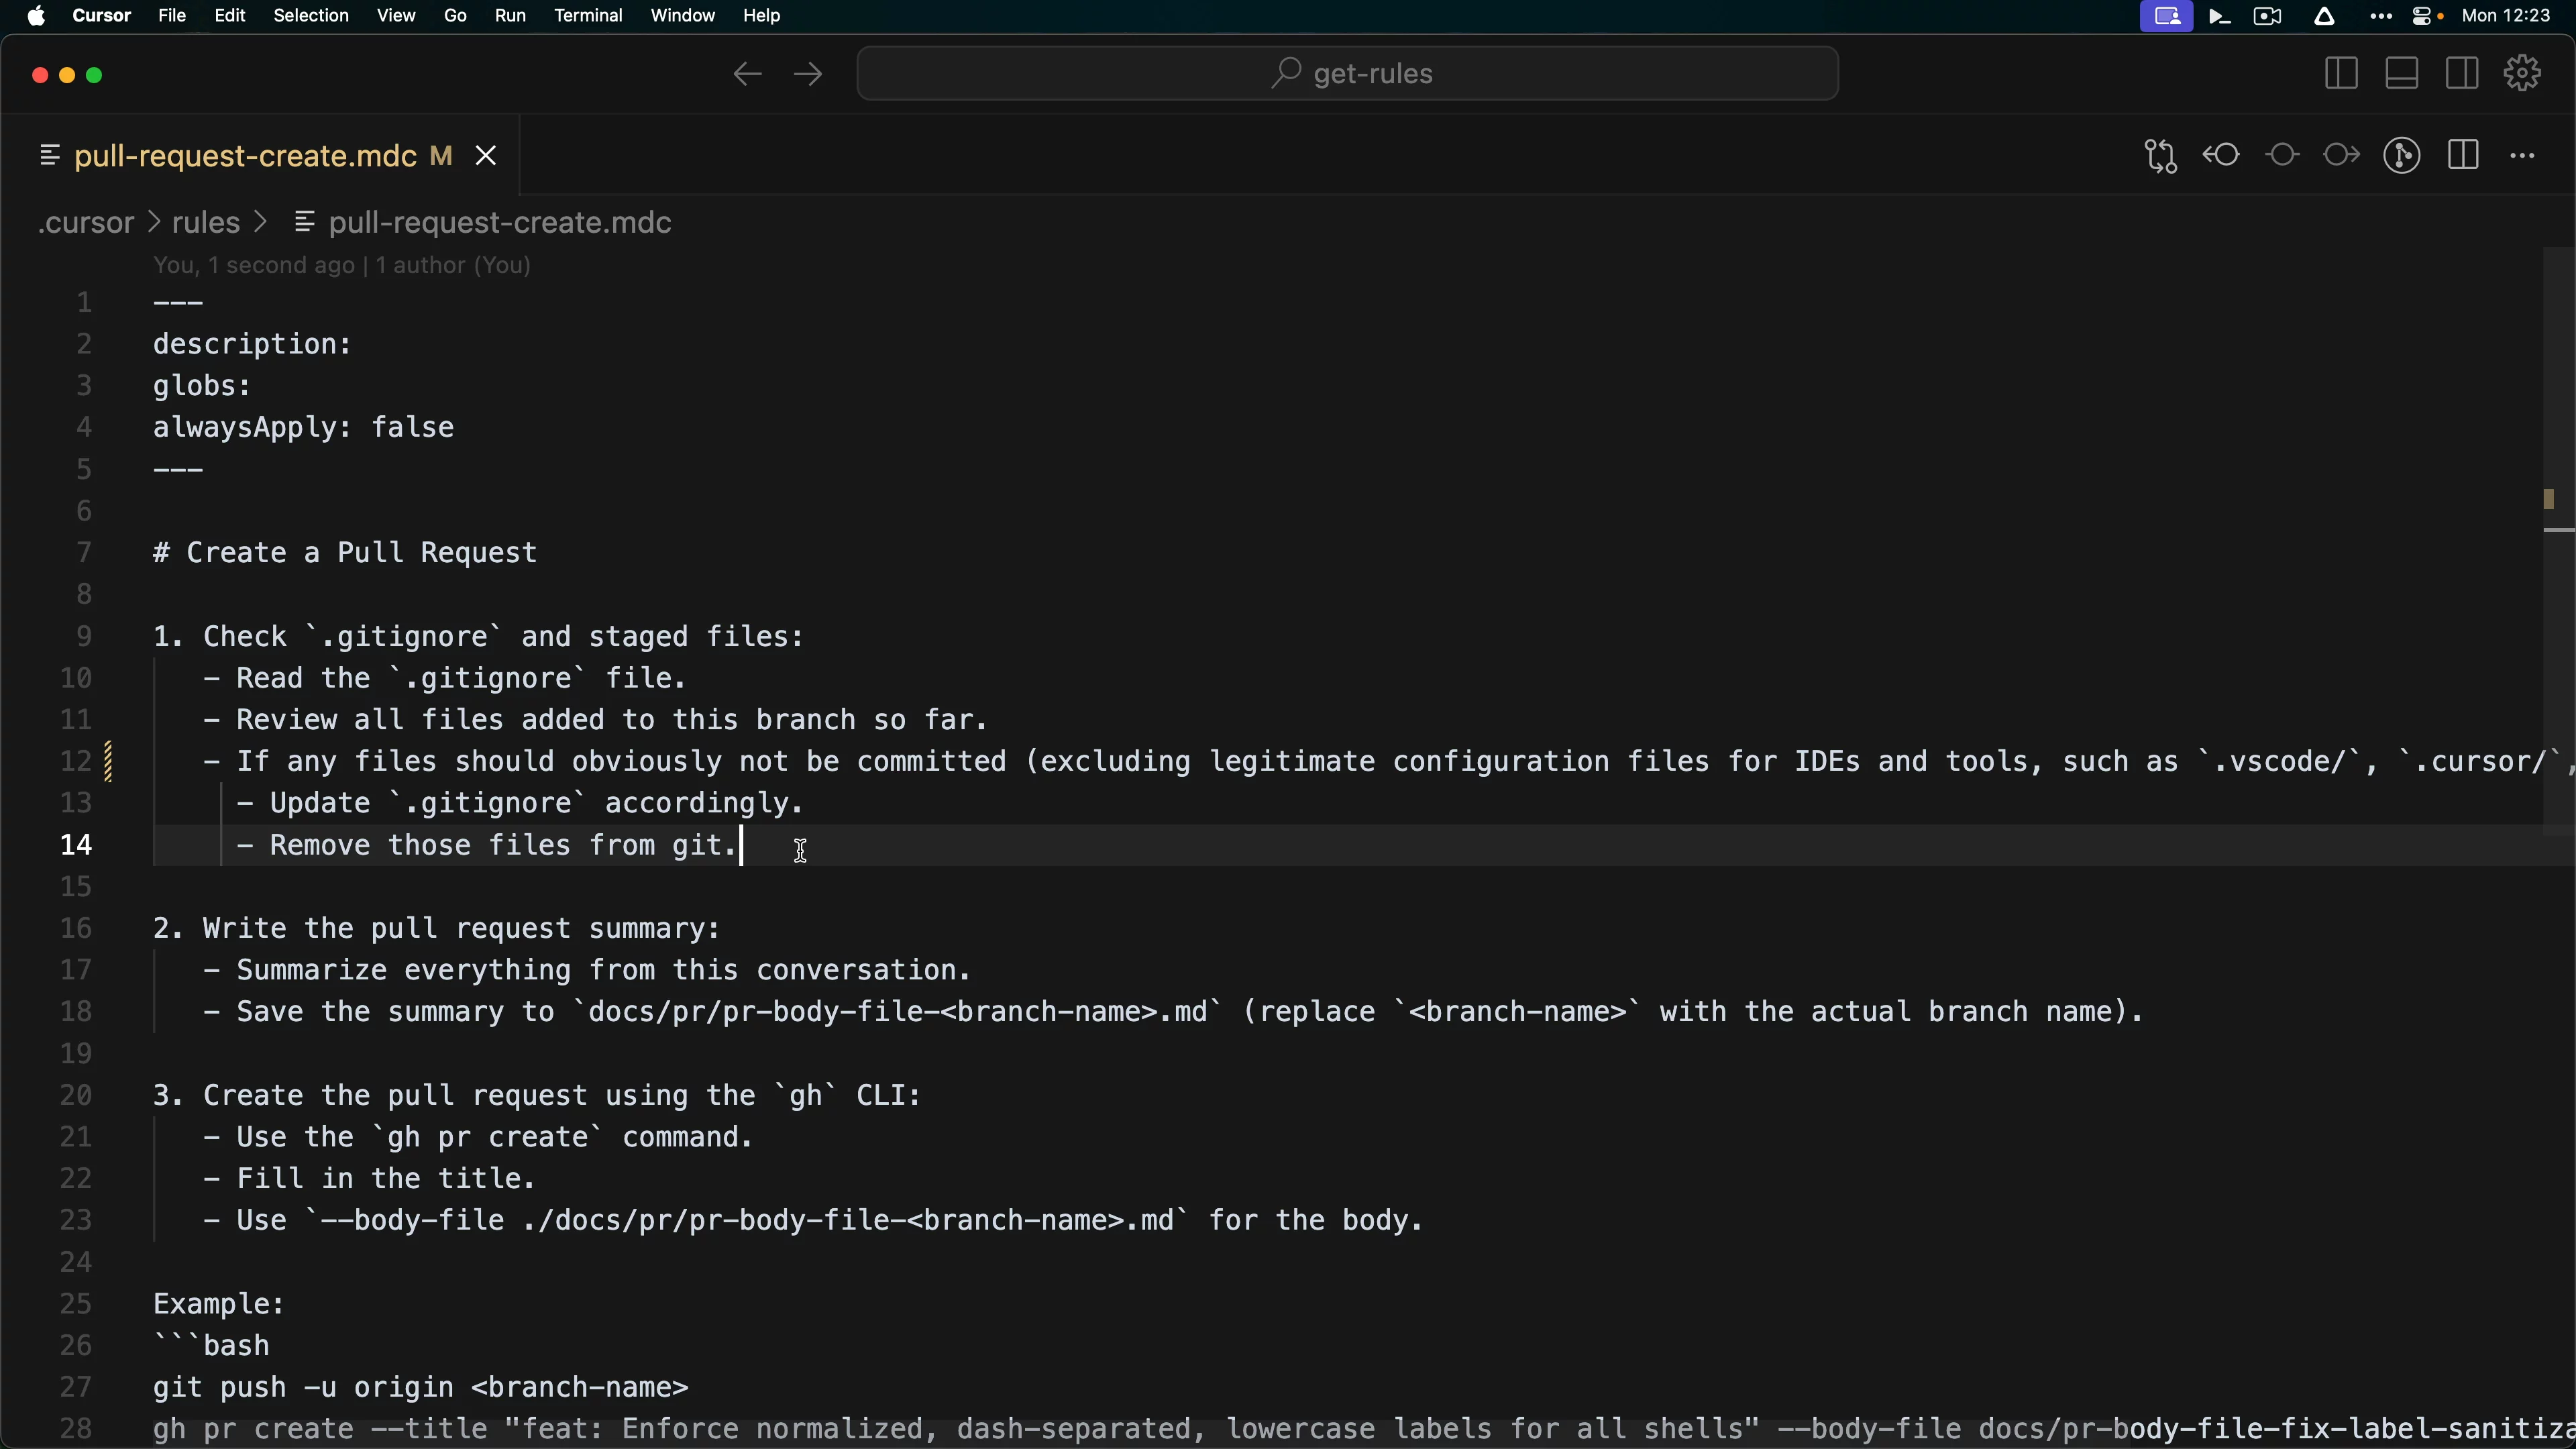Open the Selection menu
Viewport: 2576px width, 1449px height.
pyautogui.click(x=311, y=16)
